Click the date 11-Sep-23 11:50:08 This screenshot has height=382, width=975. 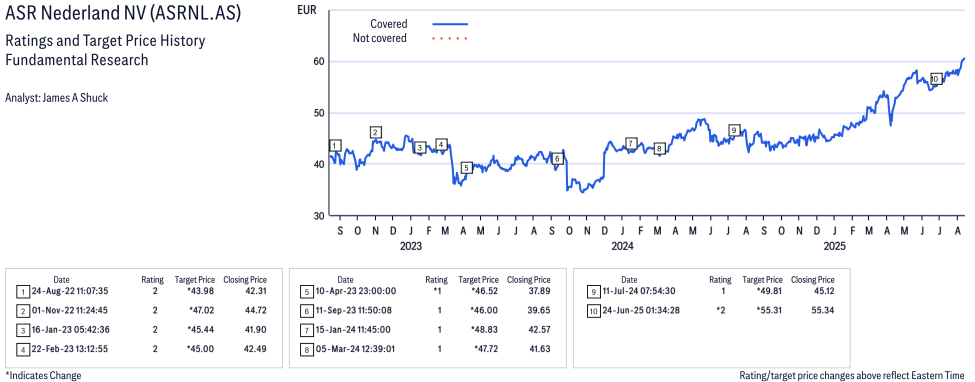354,310
